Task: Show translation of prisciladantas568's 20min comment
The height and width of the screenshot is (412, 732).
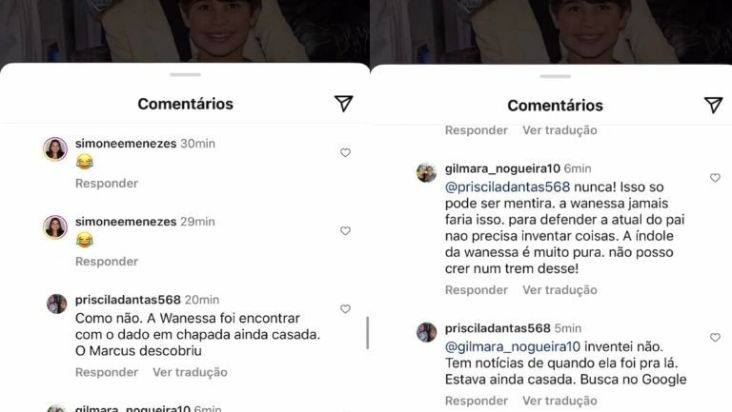Action: (x=190, y=372)
